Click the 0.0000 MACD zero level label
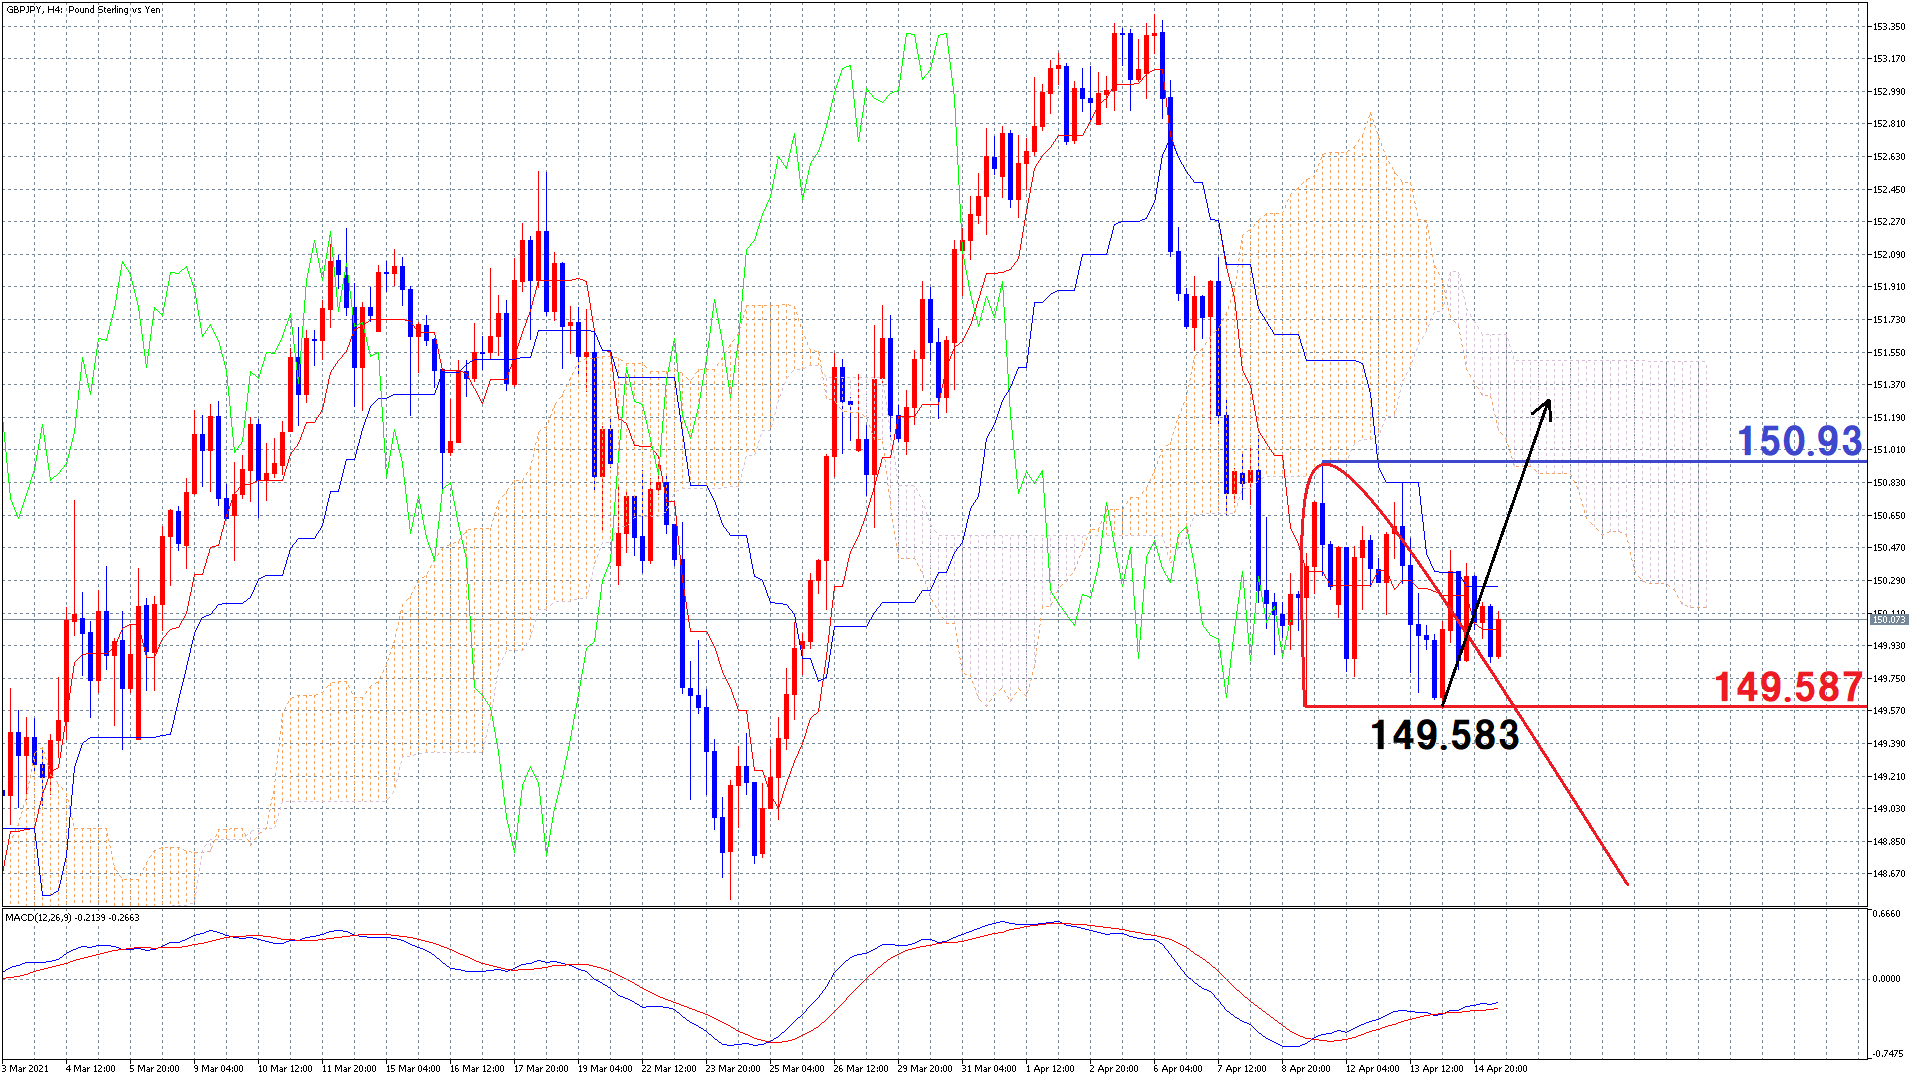Screen dimensions: 1920x1080 pos(1886,979)
